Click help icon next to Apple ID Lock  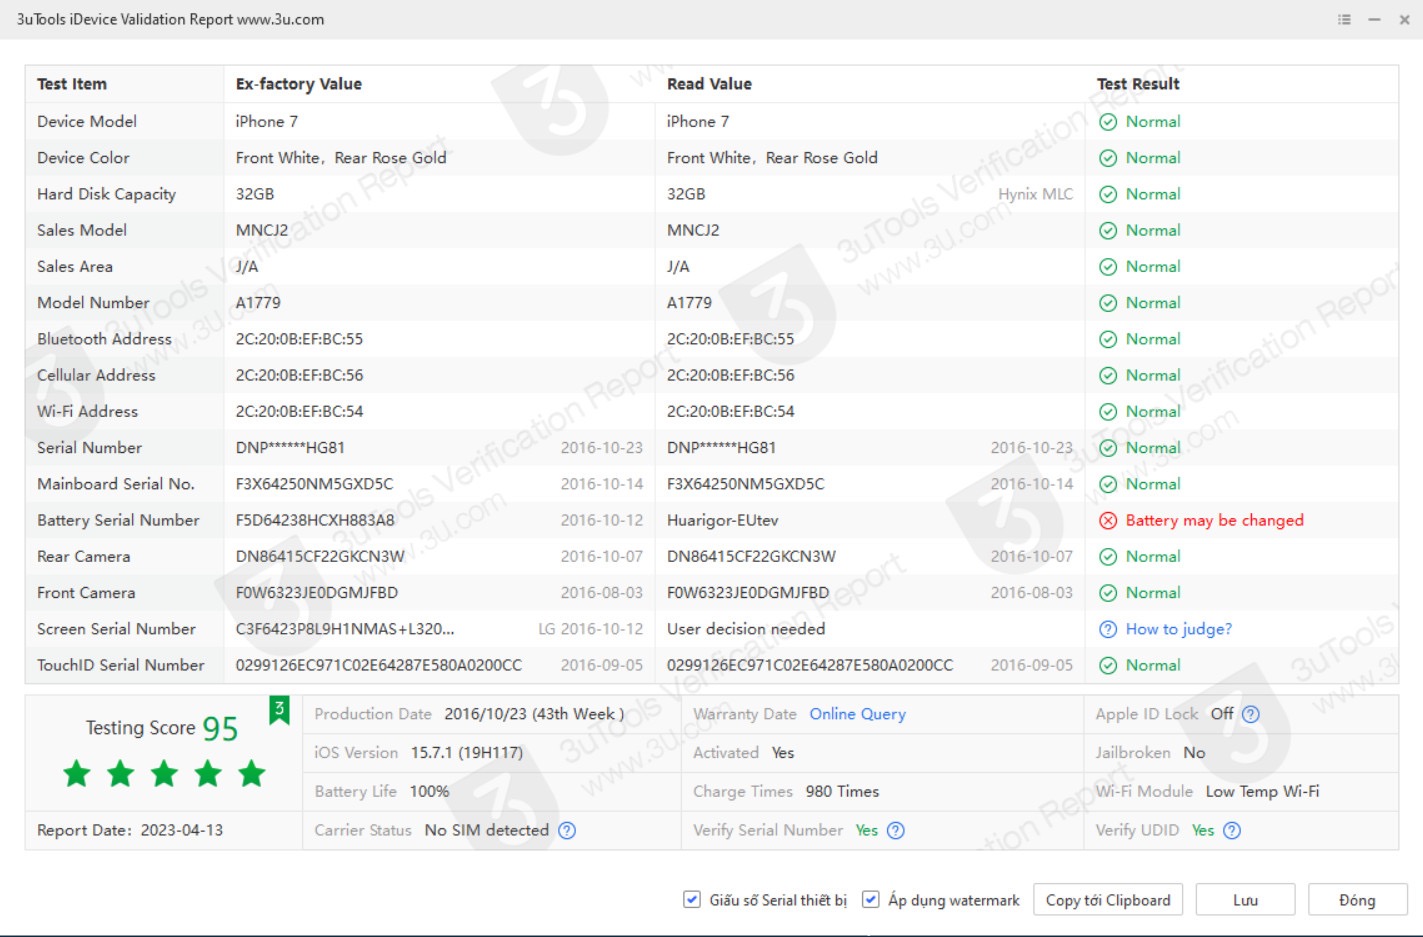1250,714
